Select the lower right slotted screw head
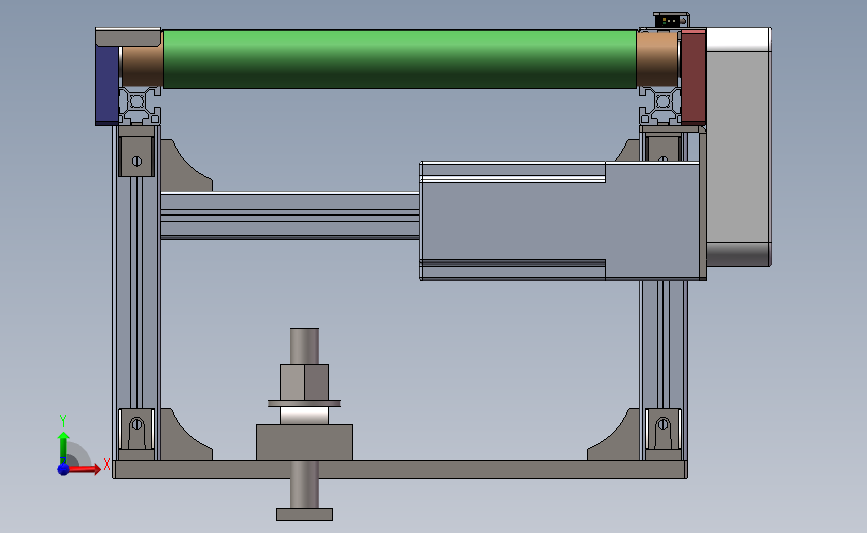867x533 pixels. coord(663,425)
